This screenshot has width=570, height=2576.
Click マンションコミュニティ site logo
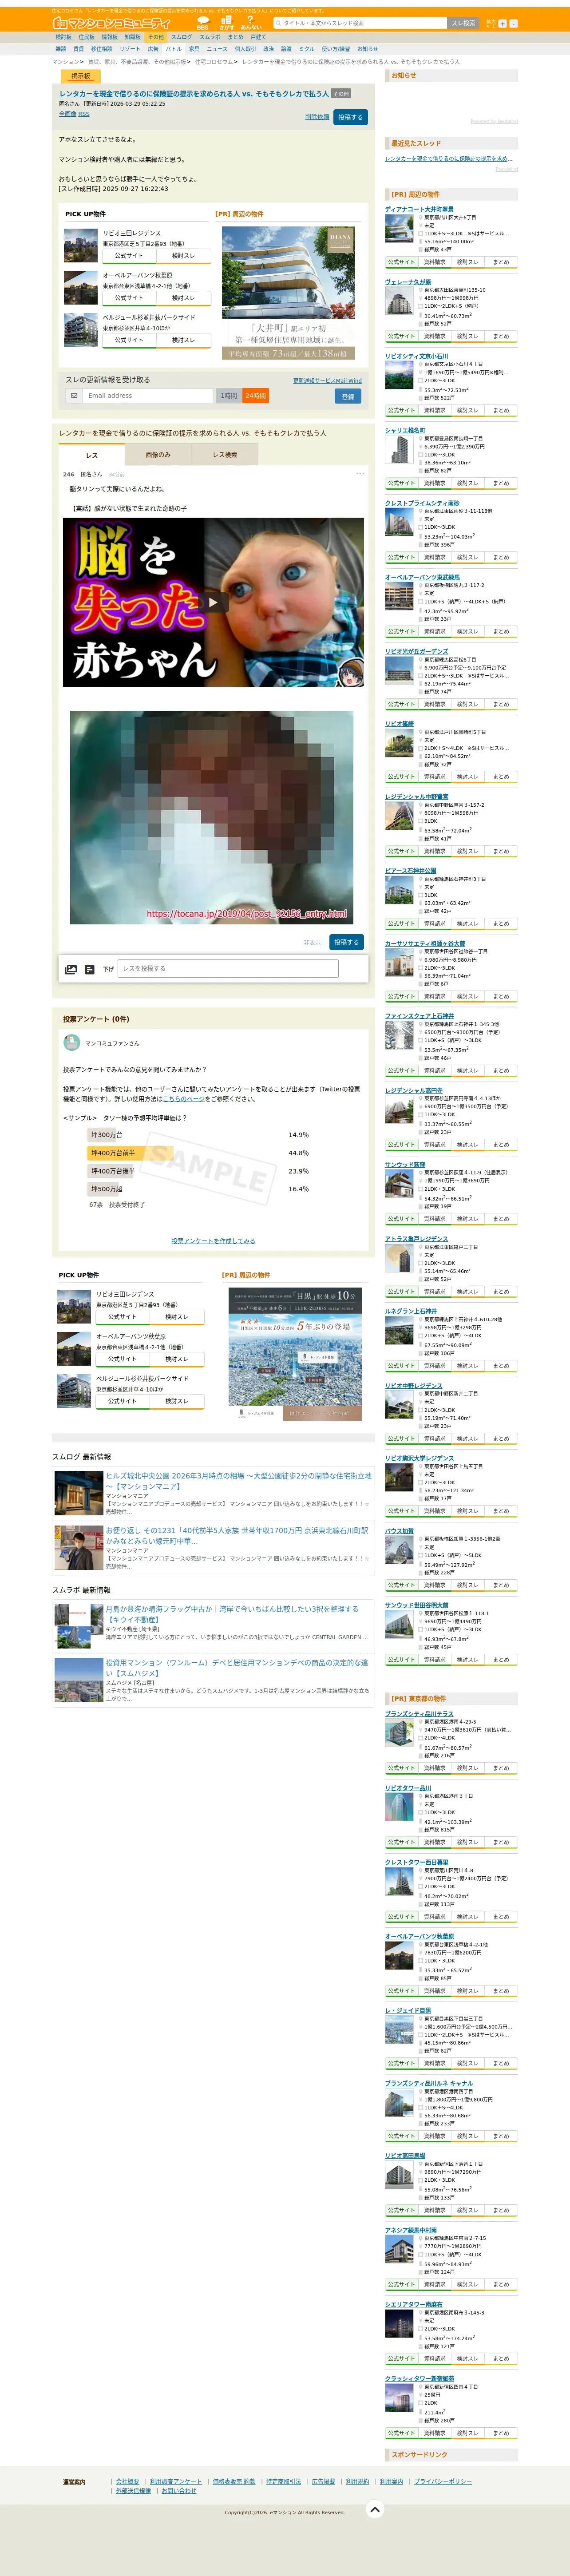coord(112,23)
